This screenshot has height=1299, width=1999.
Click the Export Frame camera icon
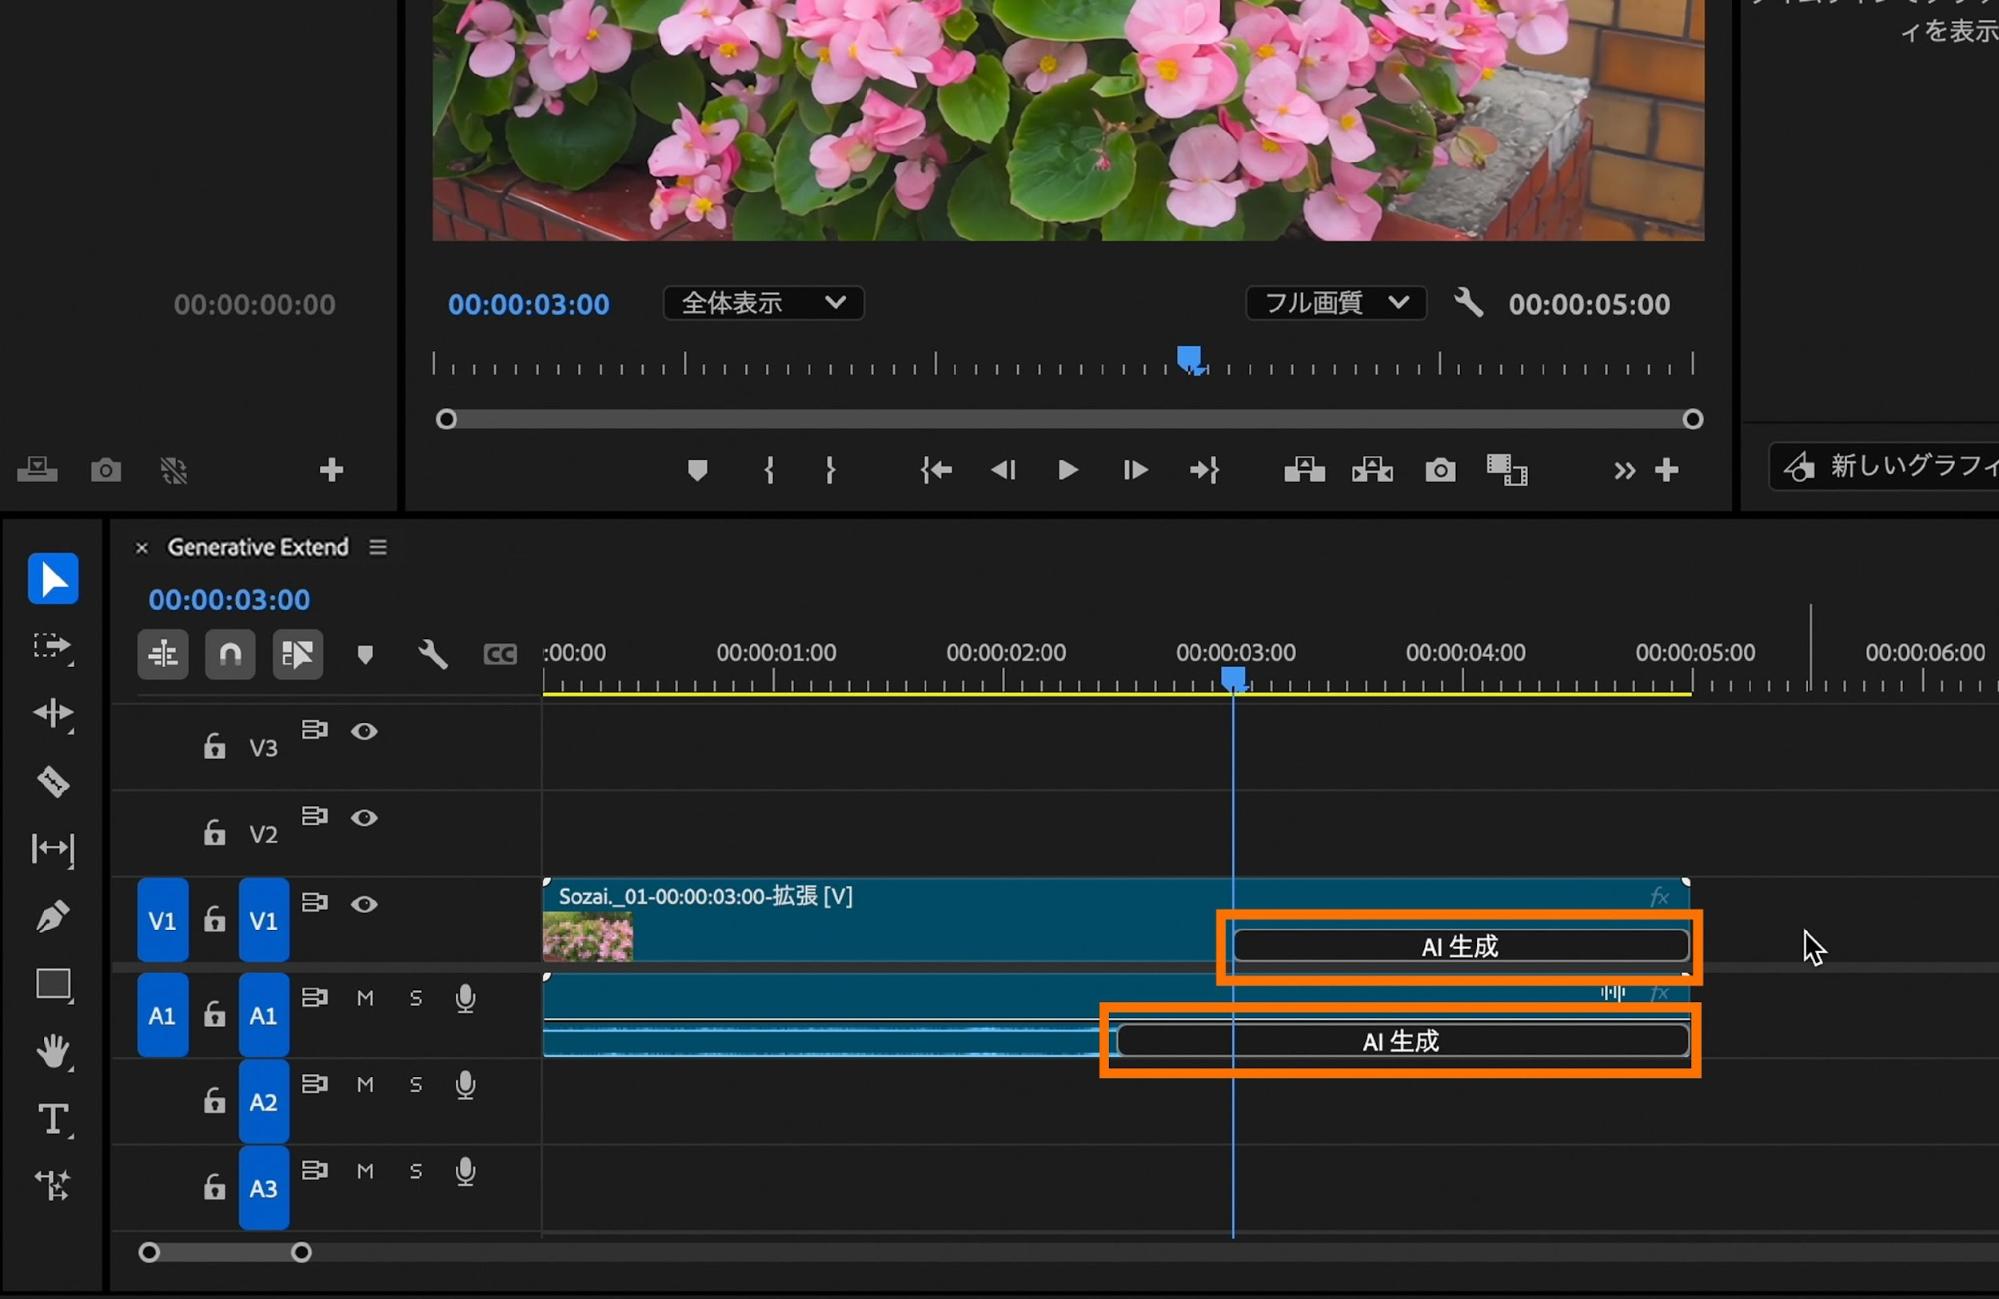click(1440, 470)
